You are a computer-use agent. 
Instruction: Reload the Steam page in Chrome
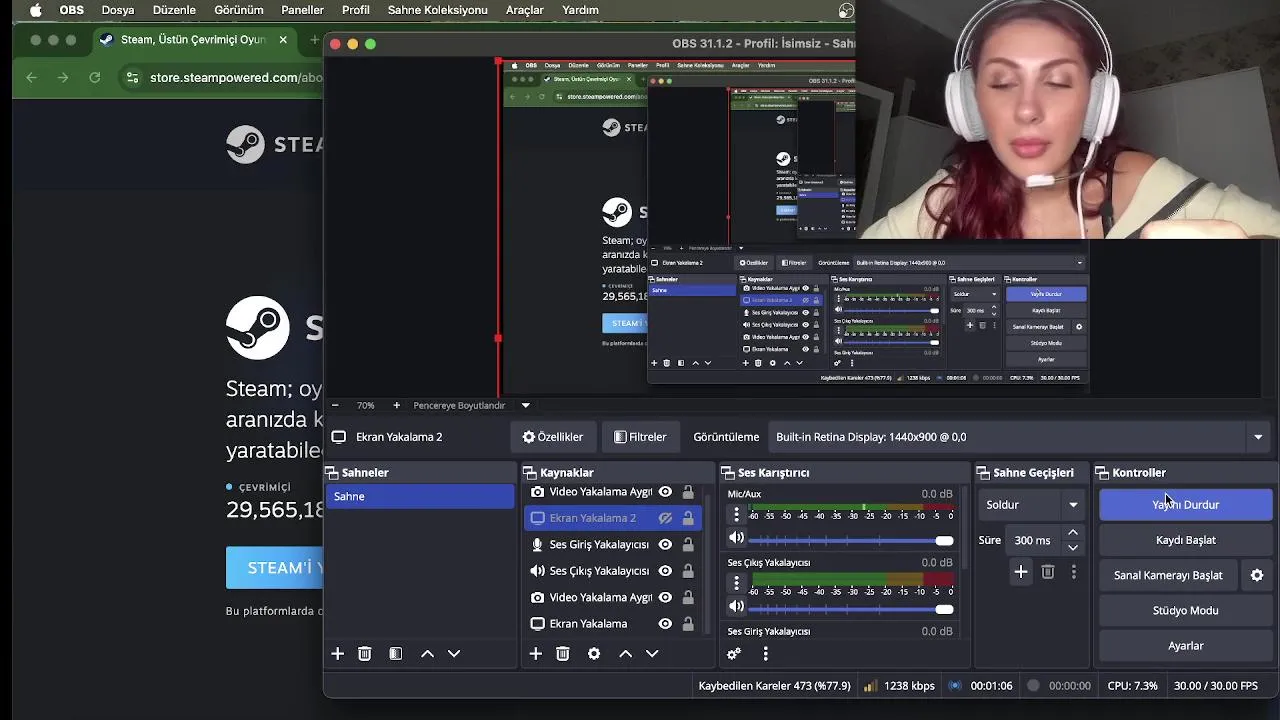(x=94, y=77)
